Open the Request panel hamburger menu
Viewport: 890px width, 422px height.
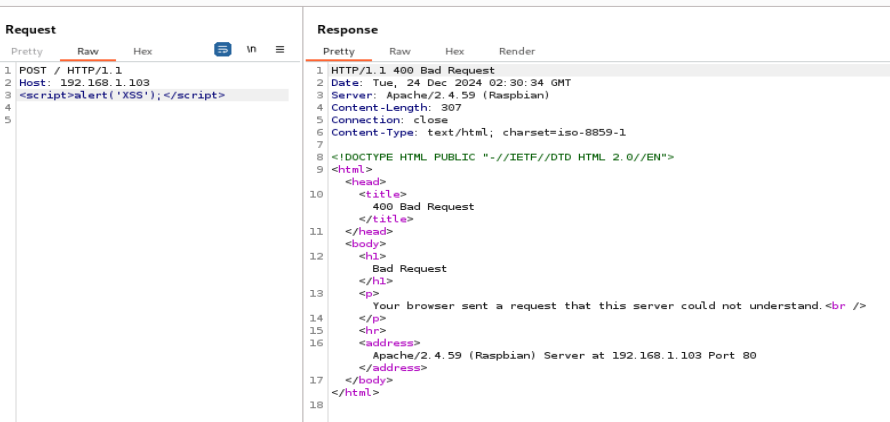pos(280,49)
